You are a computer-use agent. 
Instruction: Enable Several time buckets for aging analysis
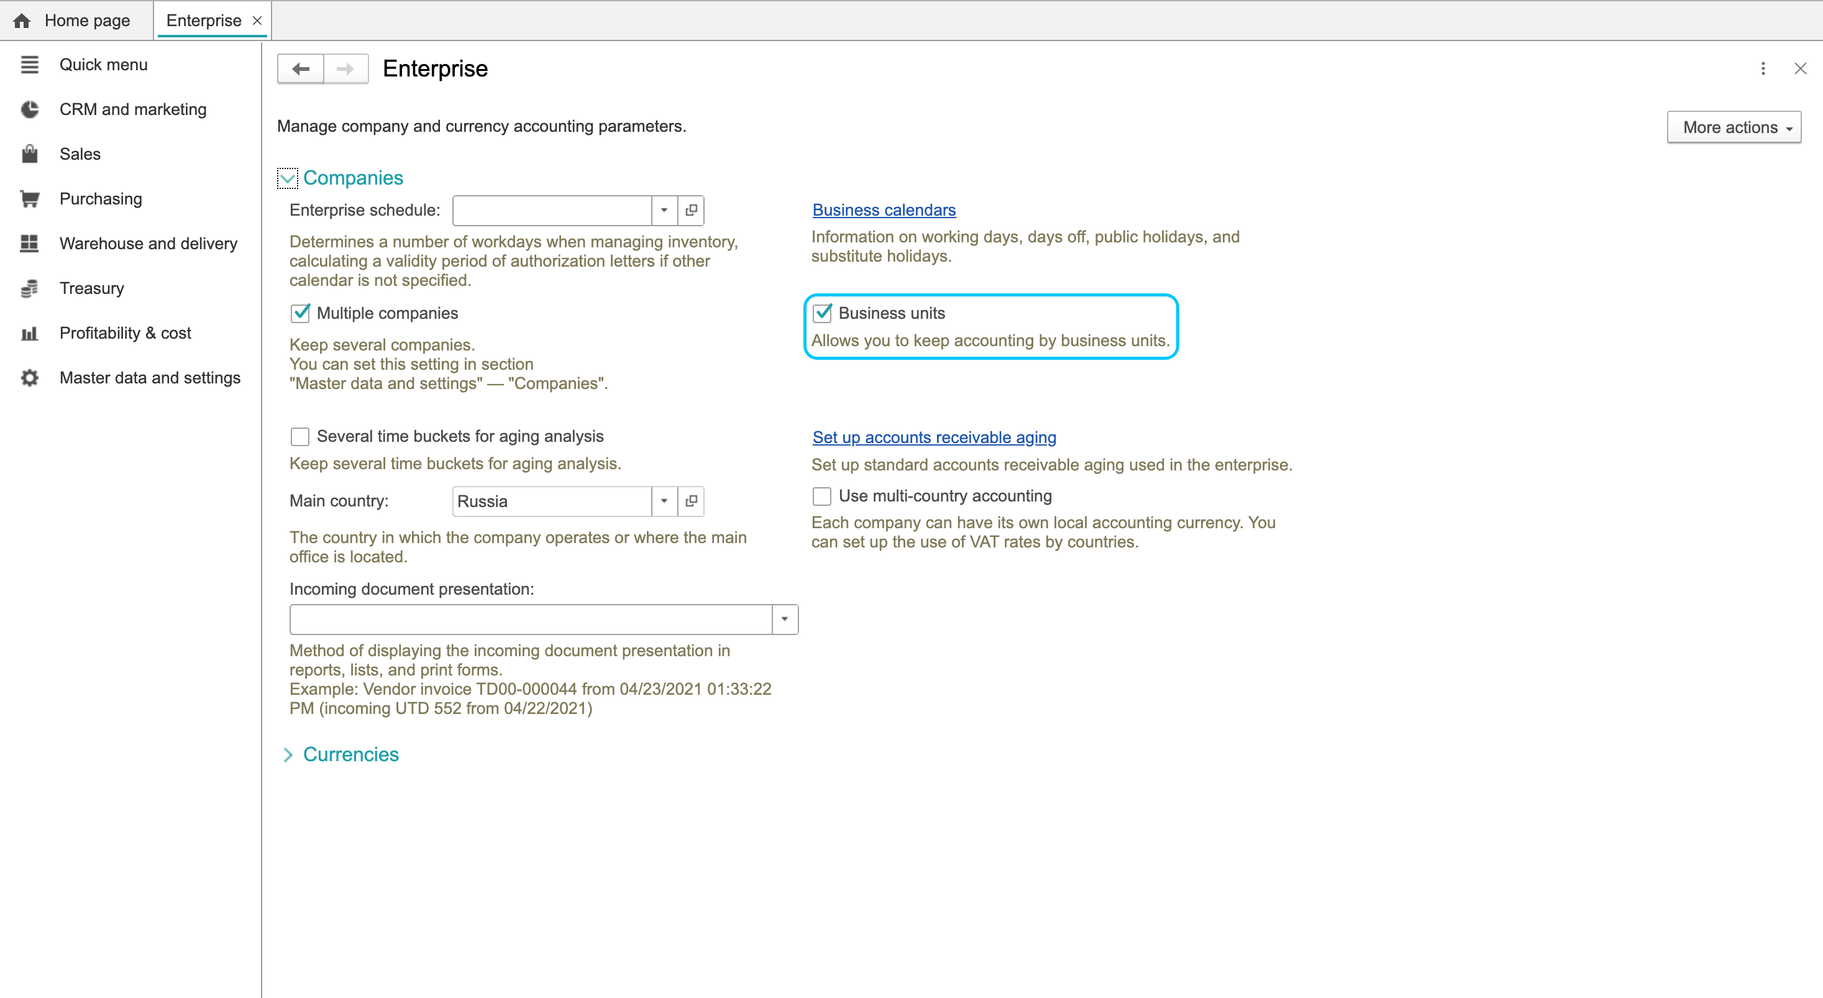pos(300,437)
